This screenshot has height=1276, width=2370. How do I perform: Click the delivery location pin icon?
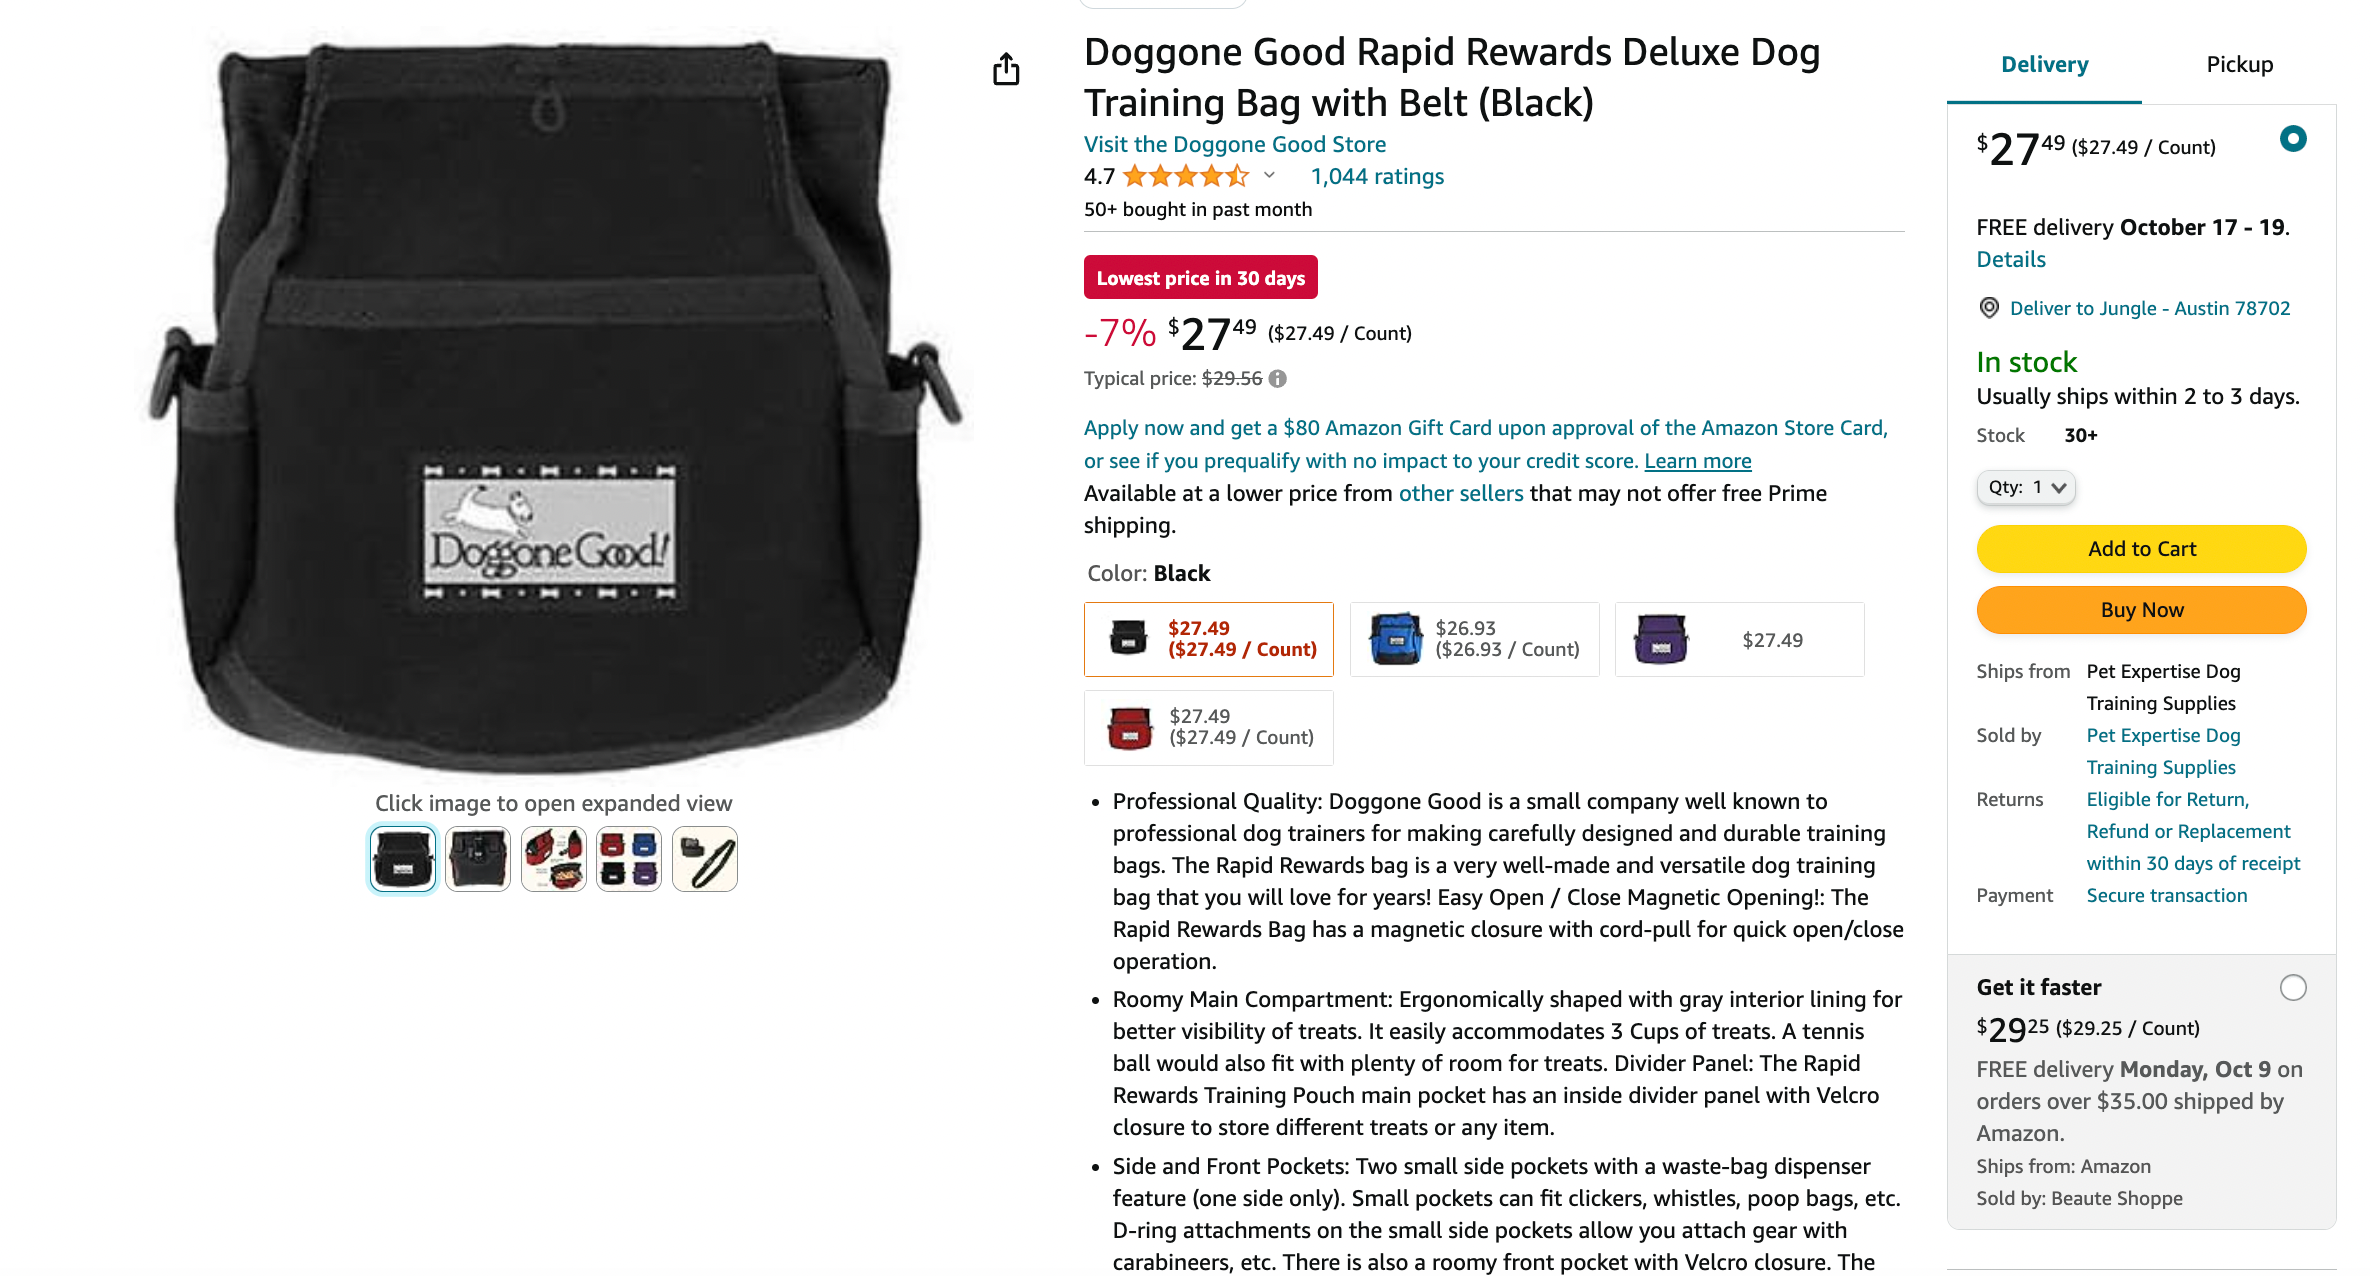1989,308
